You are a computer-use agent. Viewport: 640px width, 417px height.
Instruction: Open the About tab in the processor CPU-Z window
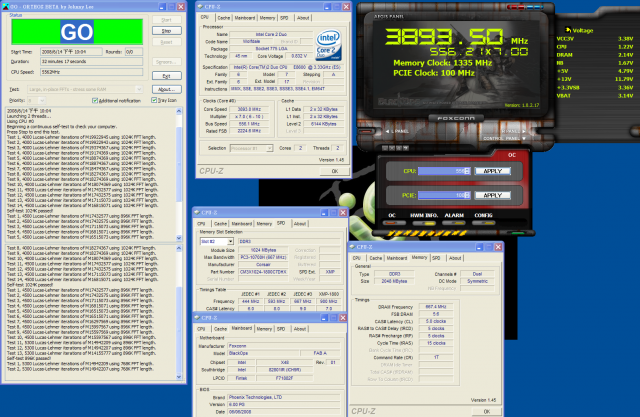pyautogui.click(x=303, y=18)
